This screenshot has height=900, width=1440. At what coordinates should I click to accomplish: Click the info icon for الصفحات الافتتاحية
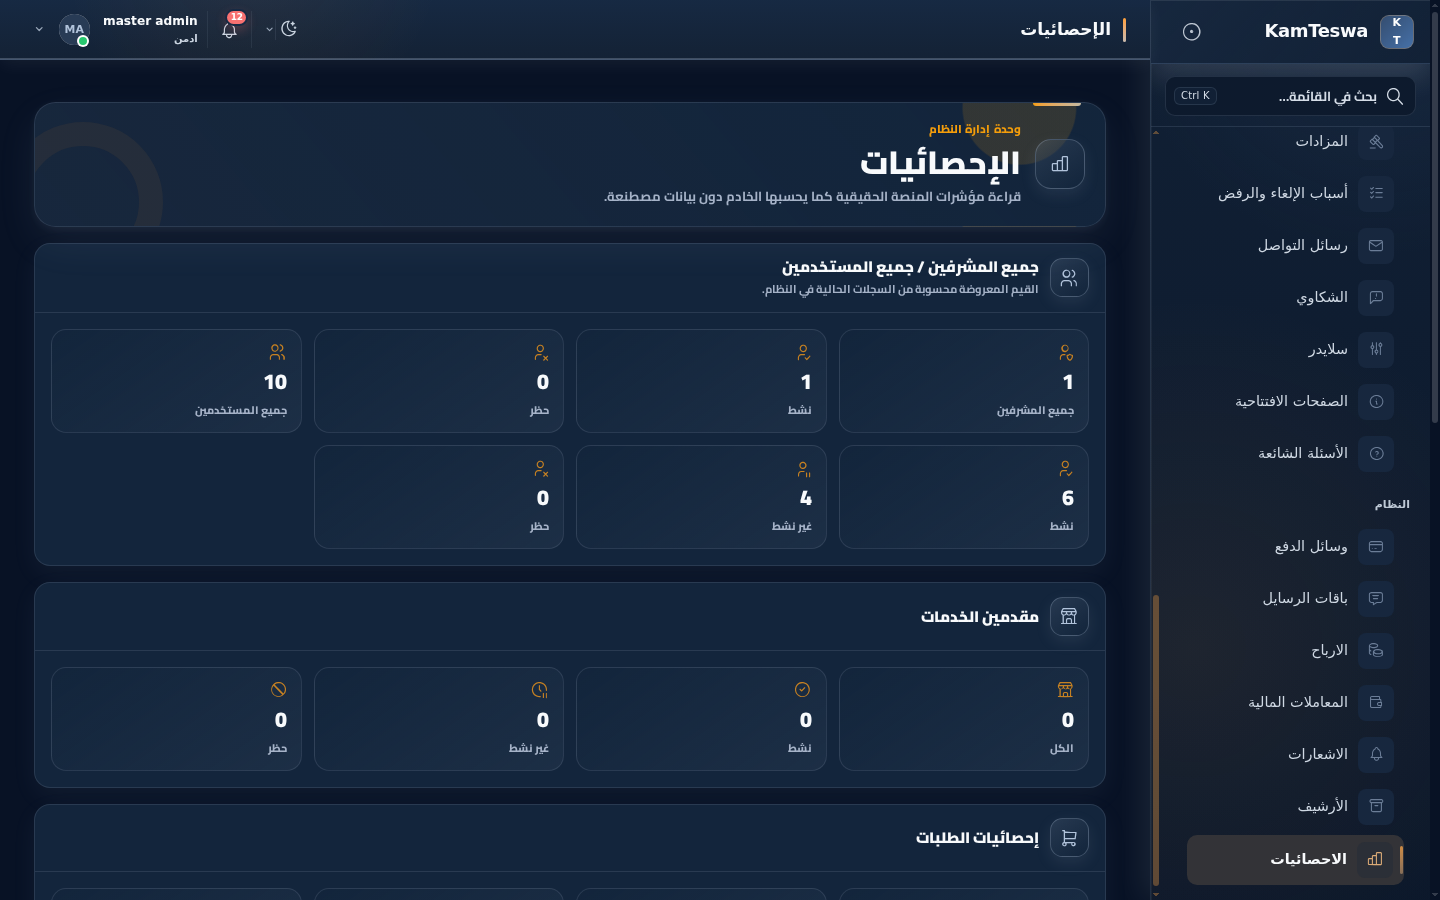pyautogui.click(x=1376, y=401)
